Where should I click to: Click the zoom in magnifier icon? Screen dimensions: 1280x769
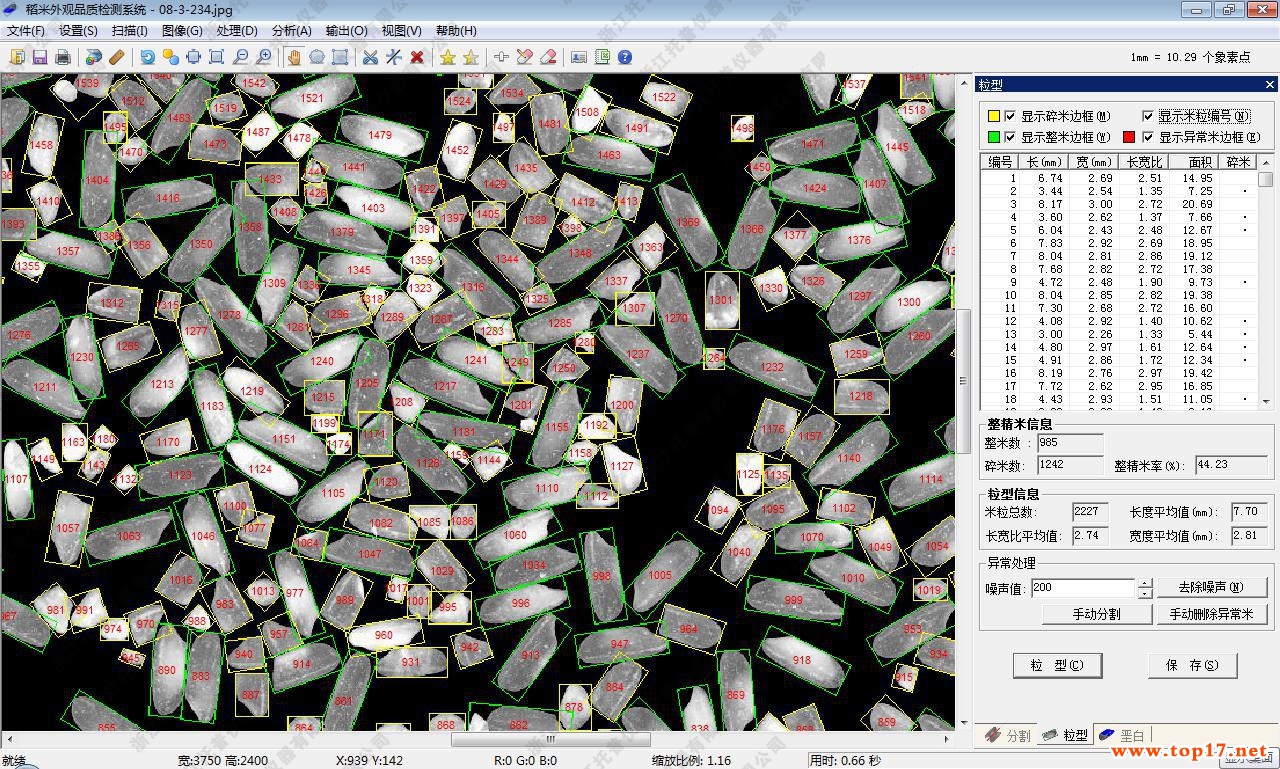pyautogui.click(x=264, y=57)
